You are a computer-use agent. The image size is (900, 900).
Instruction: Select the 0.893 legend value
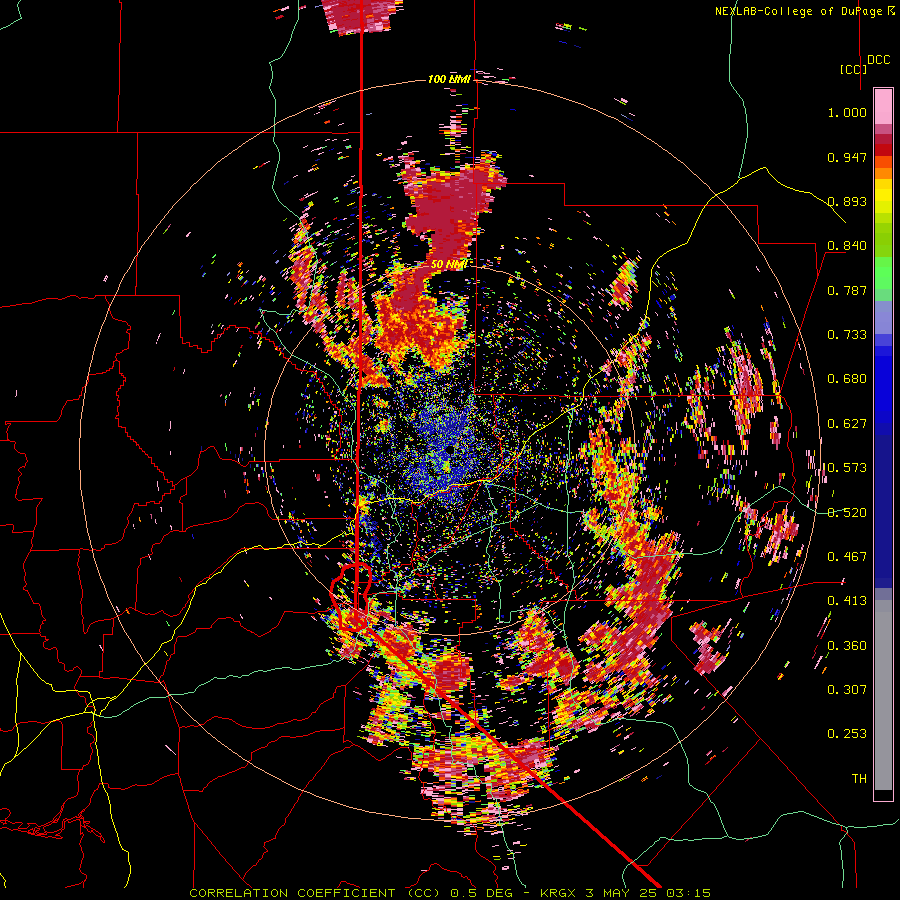847,201
